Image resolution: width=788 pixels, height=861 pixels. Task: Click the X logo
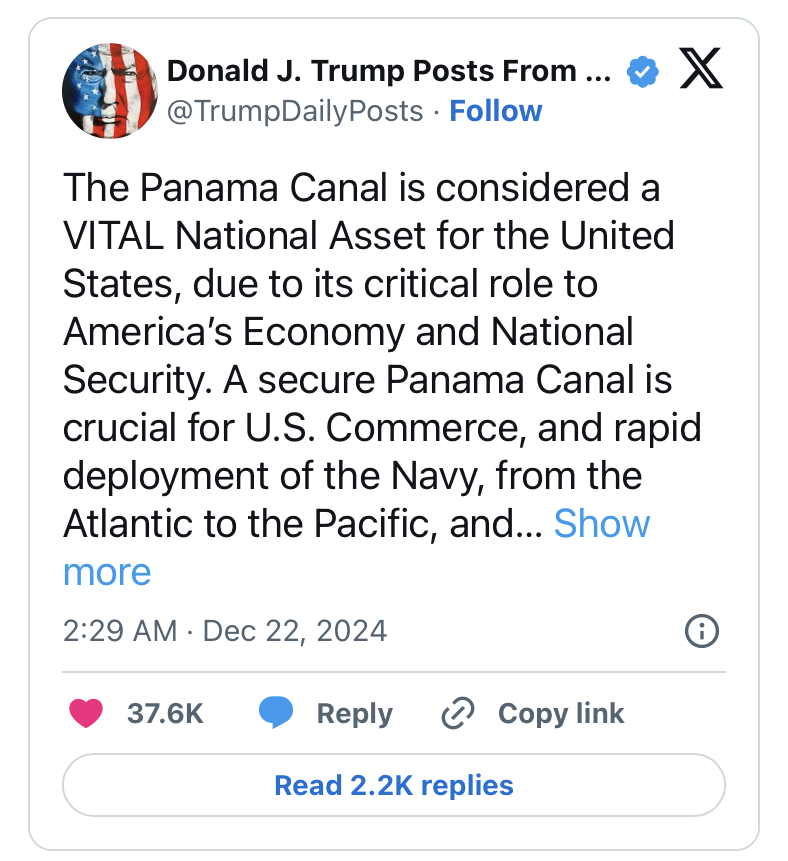(701, 71)
